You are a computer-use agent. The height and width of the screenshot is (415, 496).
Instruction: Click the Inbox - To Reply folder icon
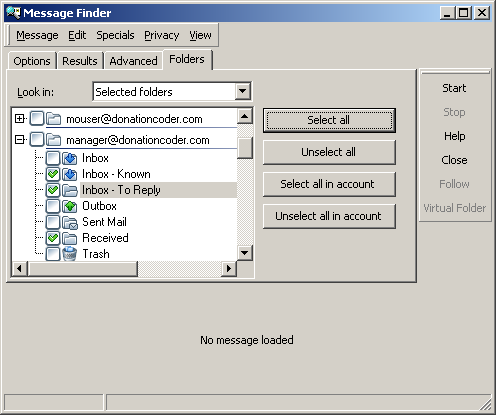tap(70, 190)
